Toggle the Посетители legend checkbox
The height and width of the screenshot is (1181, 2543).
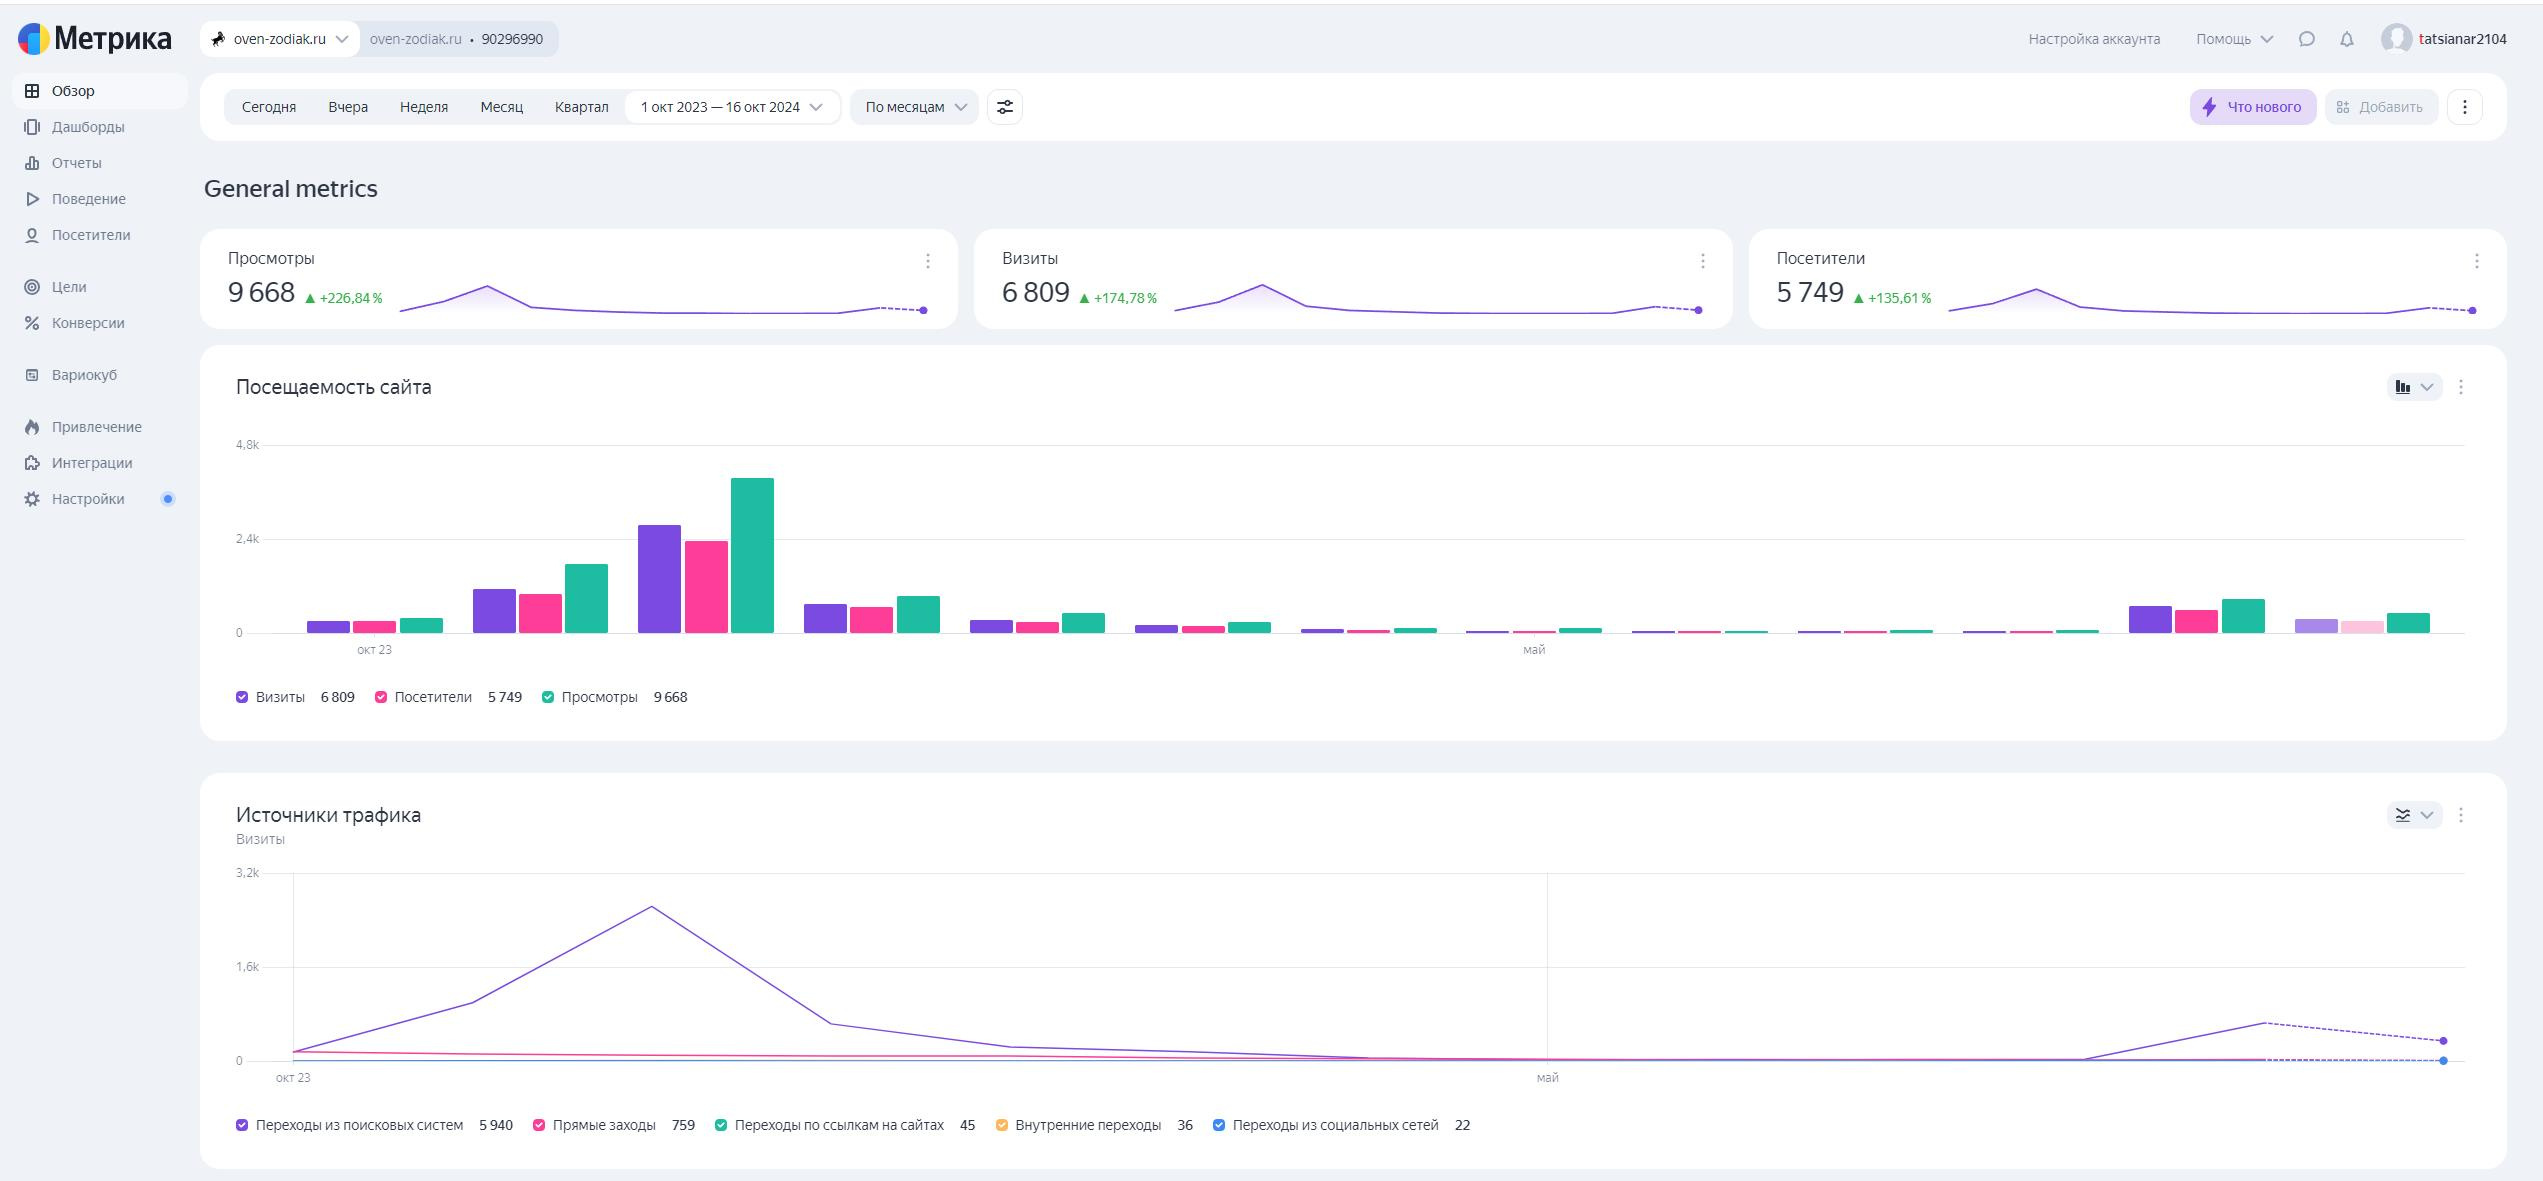pyautogui.click(x=381, y=697)
